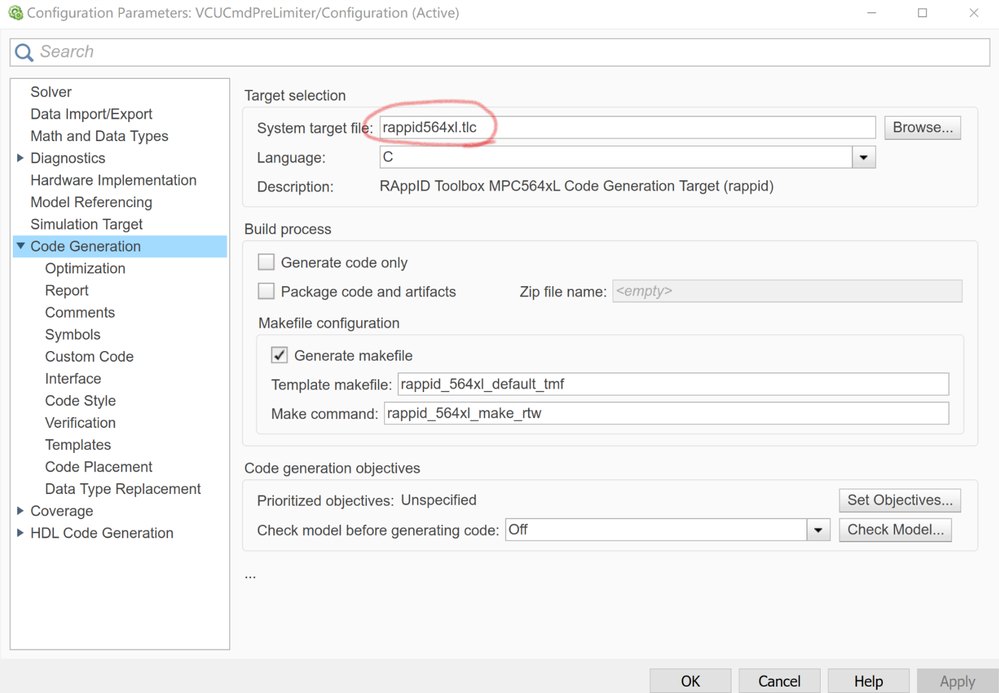Screen dimensions: 999x693
Task: Open the Comments subpane
Action: [80, 313]
